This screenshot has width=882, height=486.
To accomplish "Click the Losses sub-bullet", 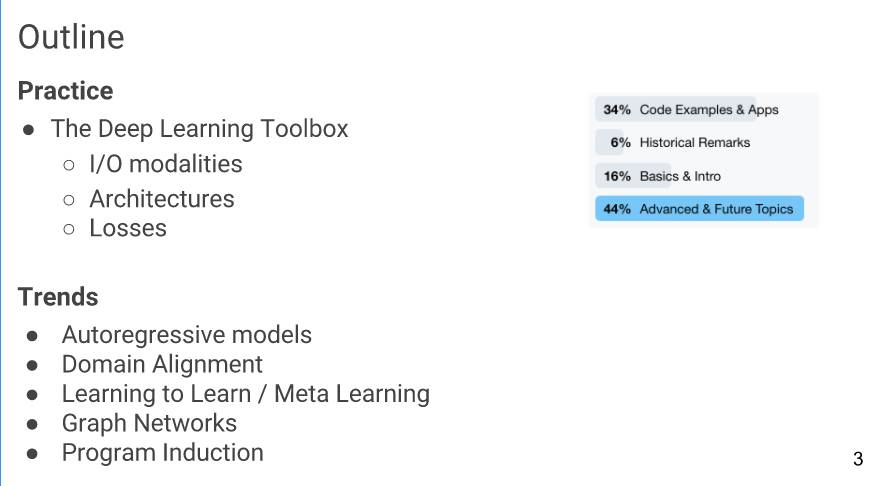I will point(128,228).
